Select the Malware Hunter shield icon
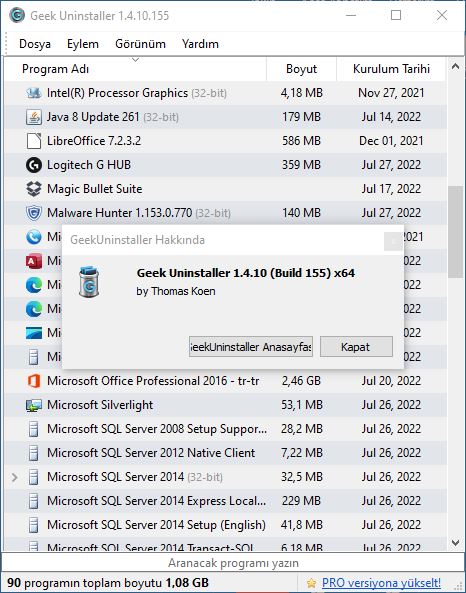 (34, 213)
